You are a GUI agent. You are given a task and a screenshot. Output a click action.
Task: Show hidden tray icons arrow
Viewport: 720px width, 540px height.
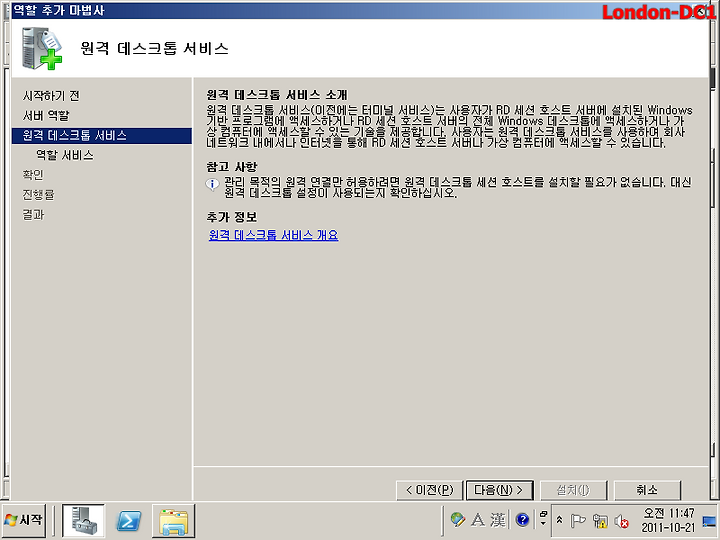tap(559, 520)
